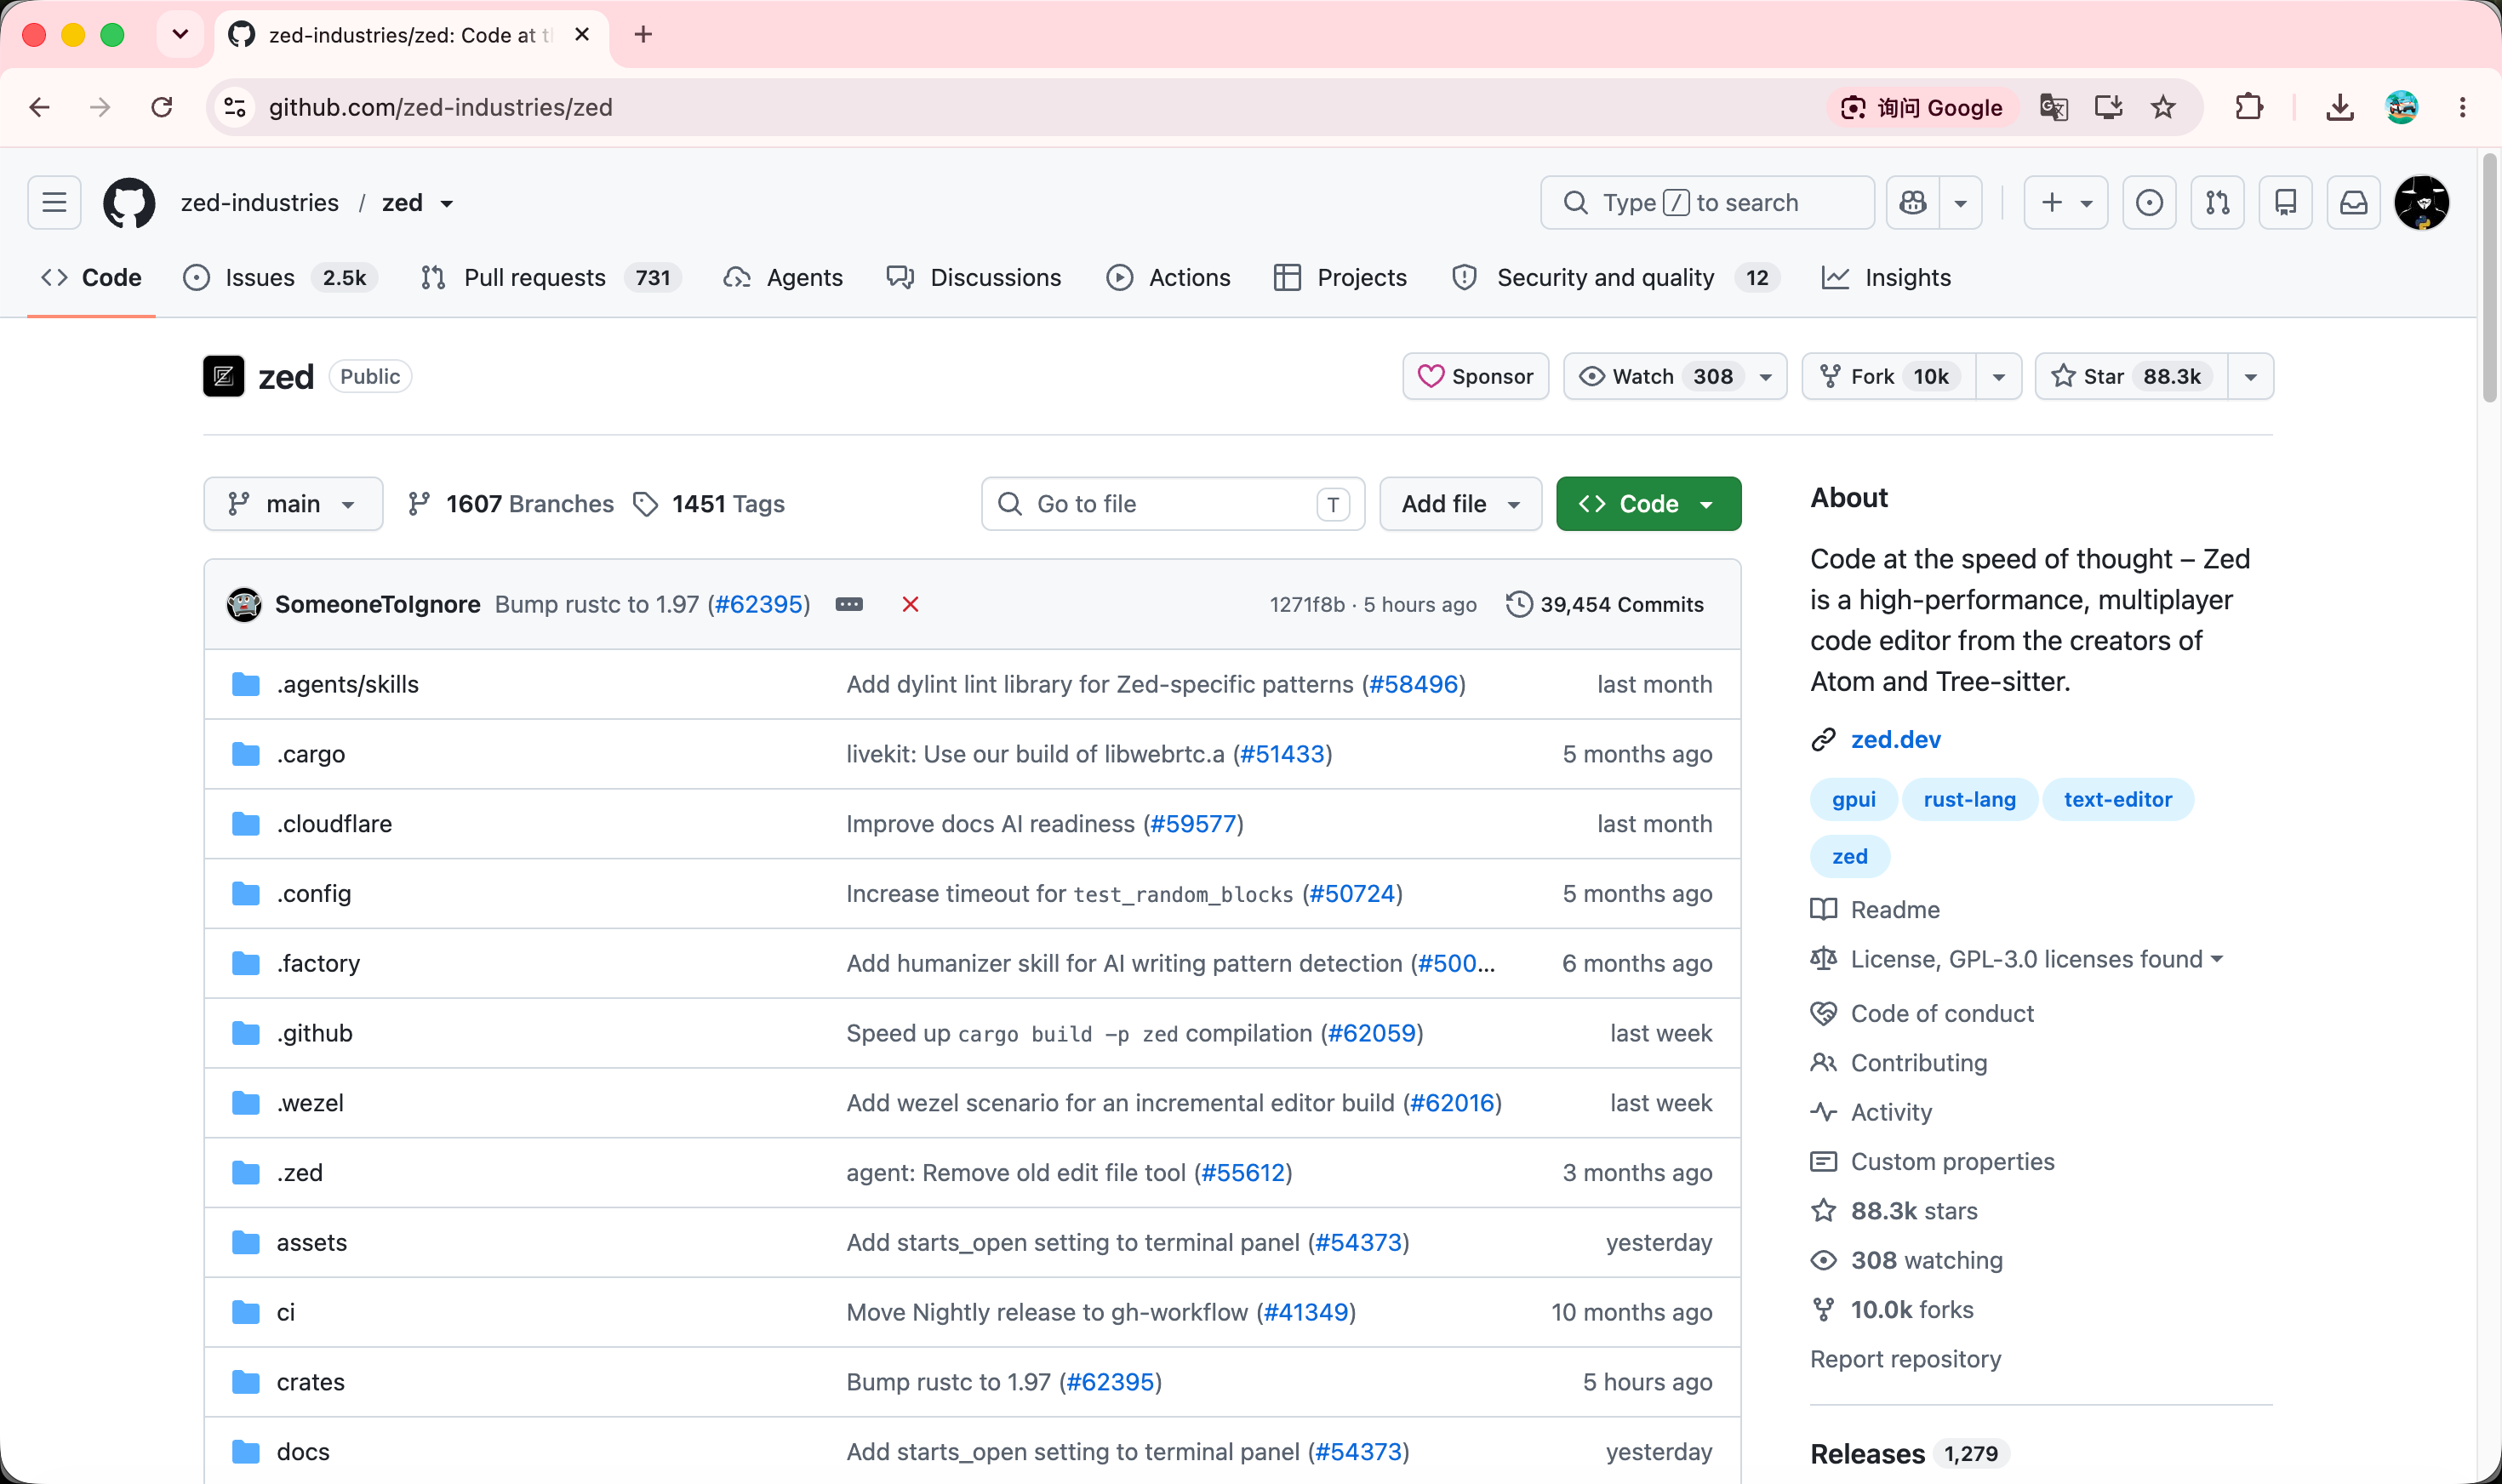Open the .agents/skills folder
The image size is (2502, 1484).
347,684
